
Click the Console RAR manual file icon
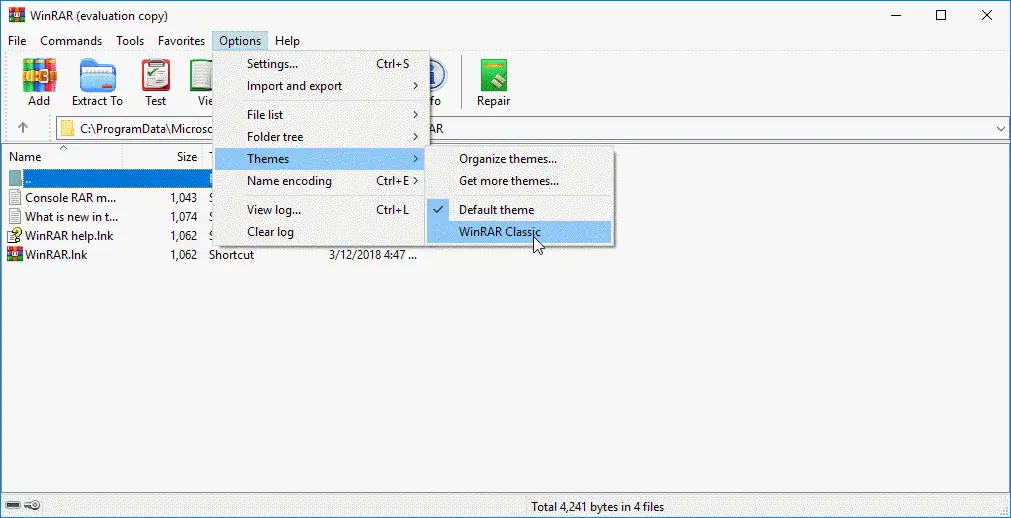click(15, 197)
